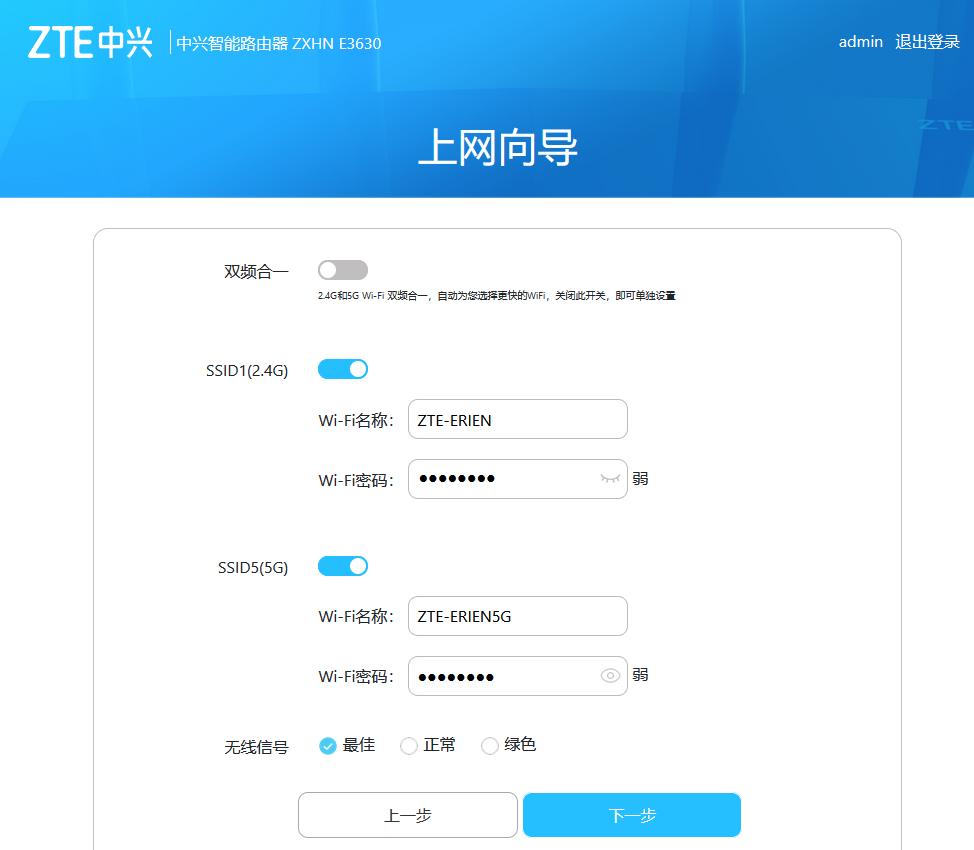
Task: Disable the SSID1(2.4G) switch
Action: tap(343, 368)
